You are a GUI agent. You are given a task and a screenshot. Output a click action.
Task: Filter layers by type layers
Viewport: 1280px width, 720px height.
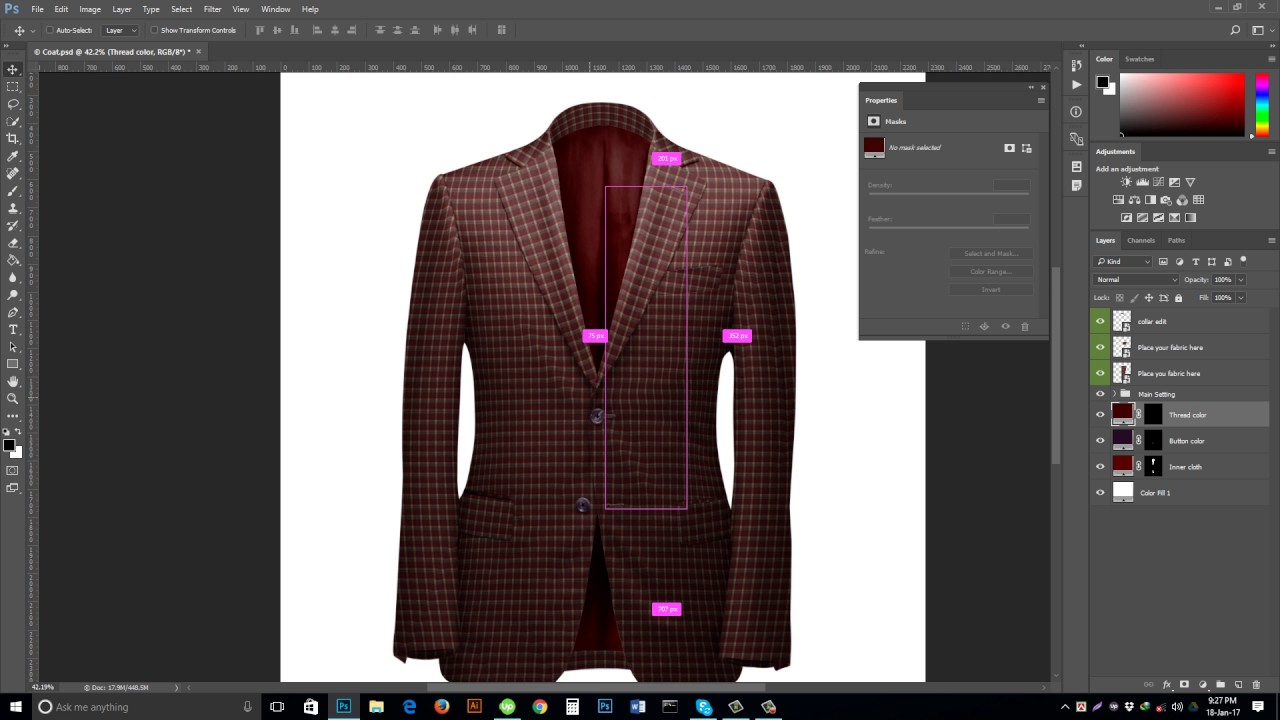[x=1195, y=262]
